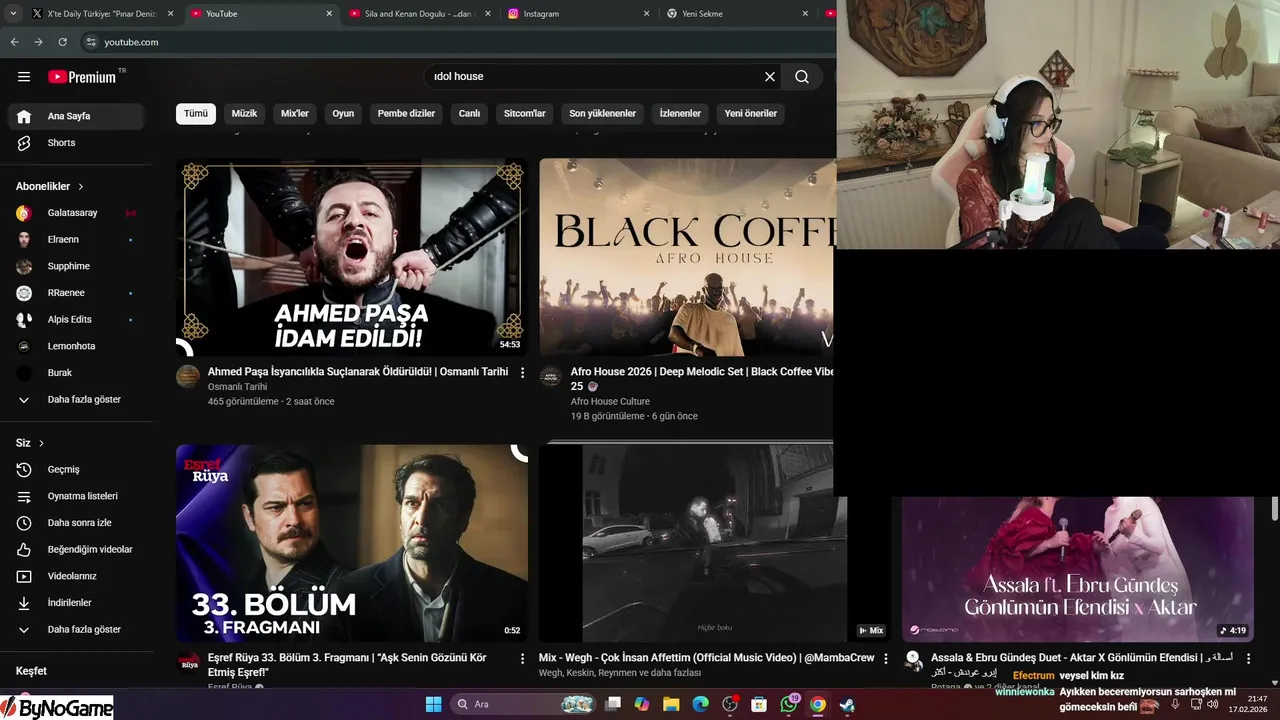Open the Elraenn subscription channel

(x=76, y=240)
